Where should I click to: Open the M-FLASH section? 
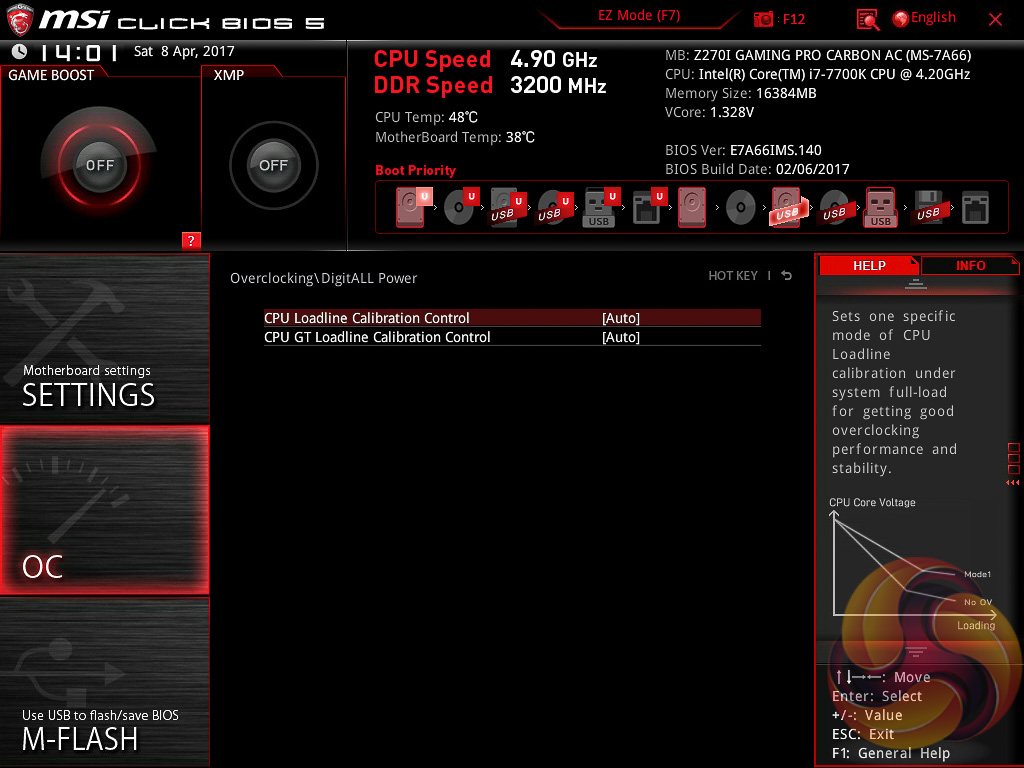104,681
